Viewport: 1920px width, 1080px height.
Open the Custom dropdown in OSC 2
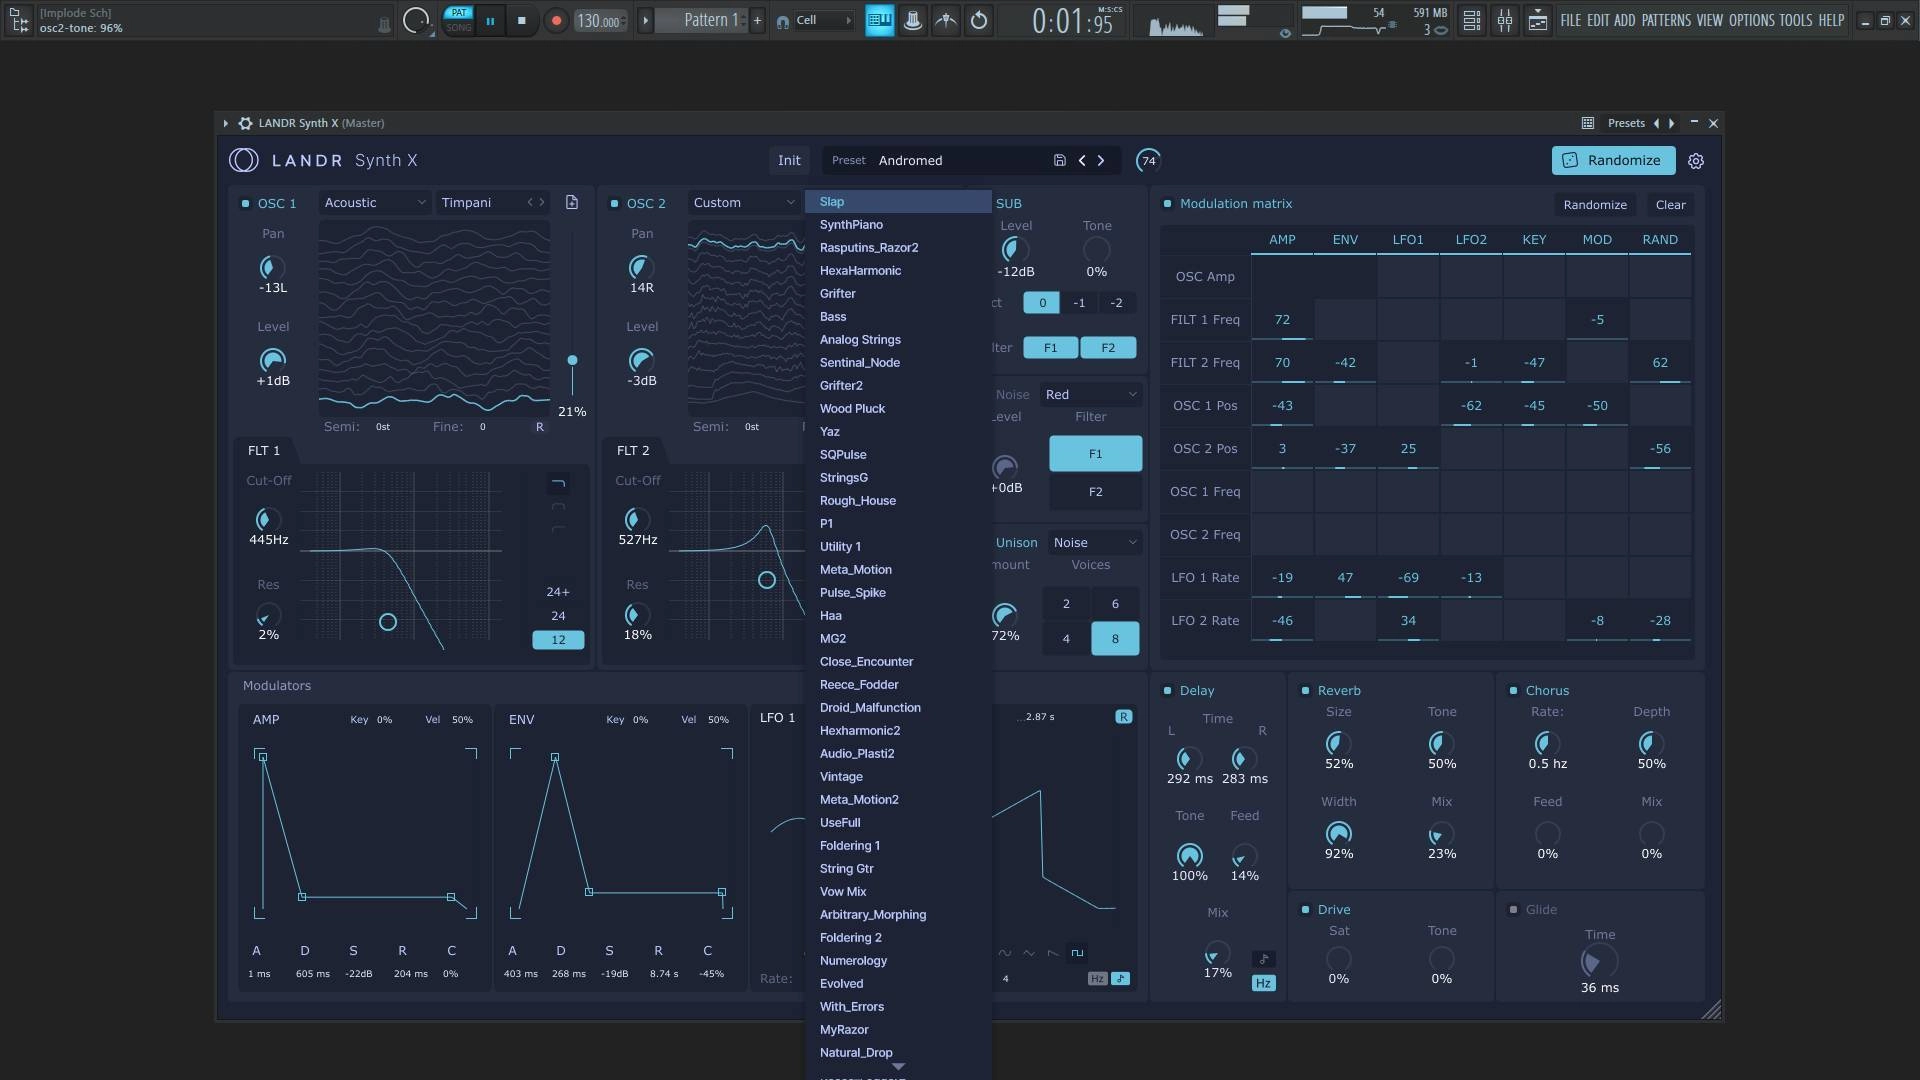tap(743, 202)
